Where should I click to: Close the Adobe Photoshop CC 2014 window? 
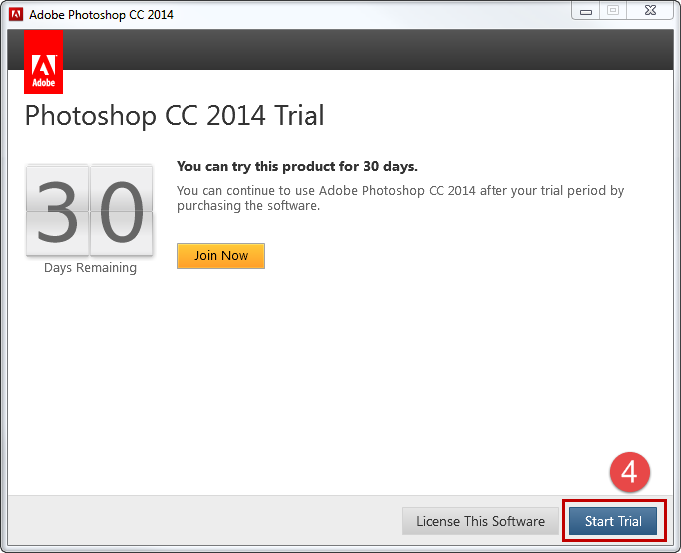point(650,10)
